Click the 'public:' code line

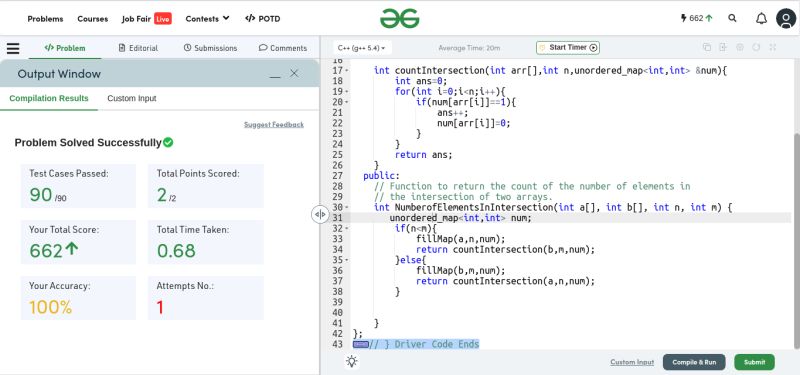(382, 176)
